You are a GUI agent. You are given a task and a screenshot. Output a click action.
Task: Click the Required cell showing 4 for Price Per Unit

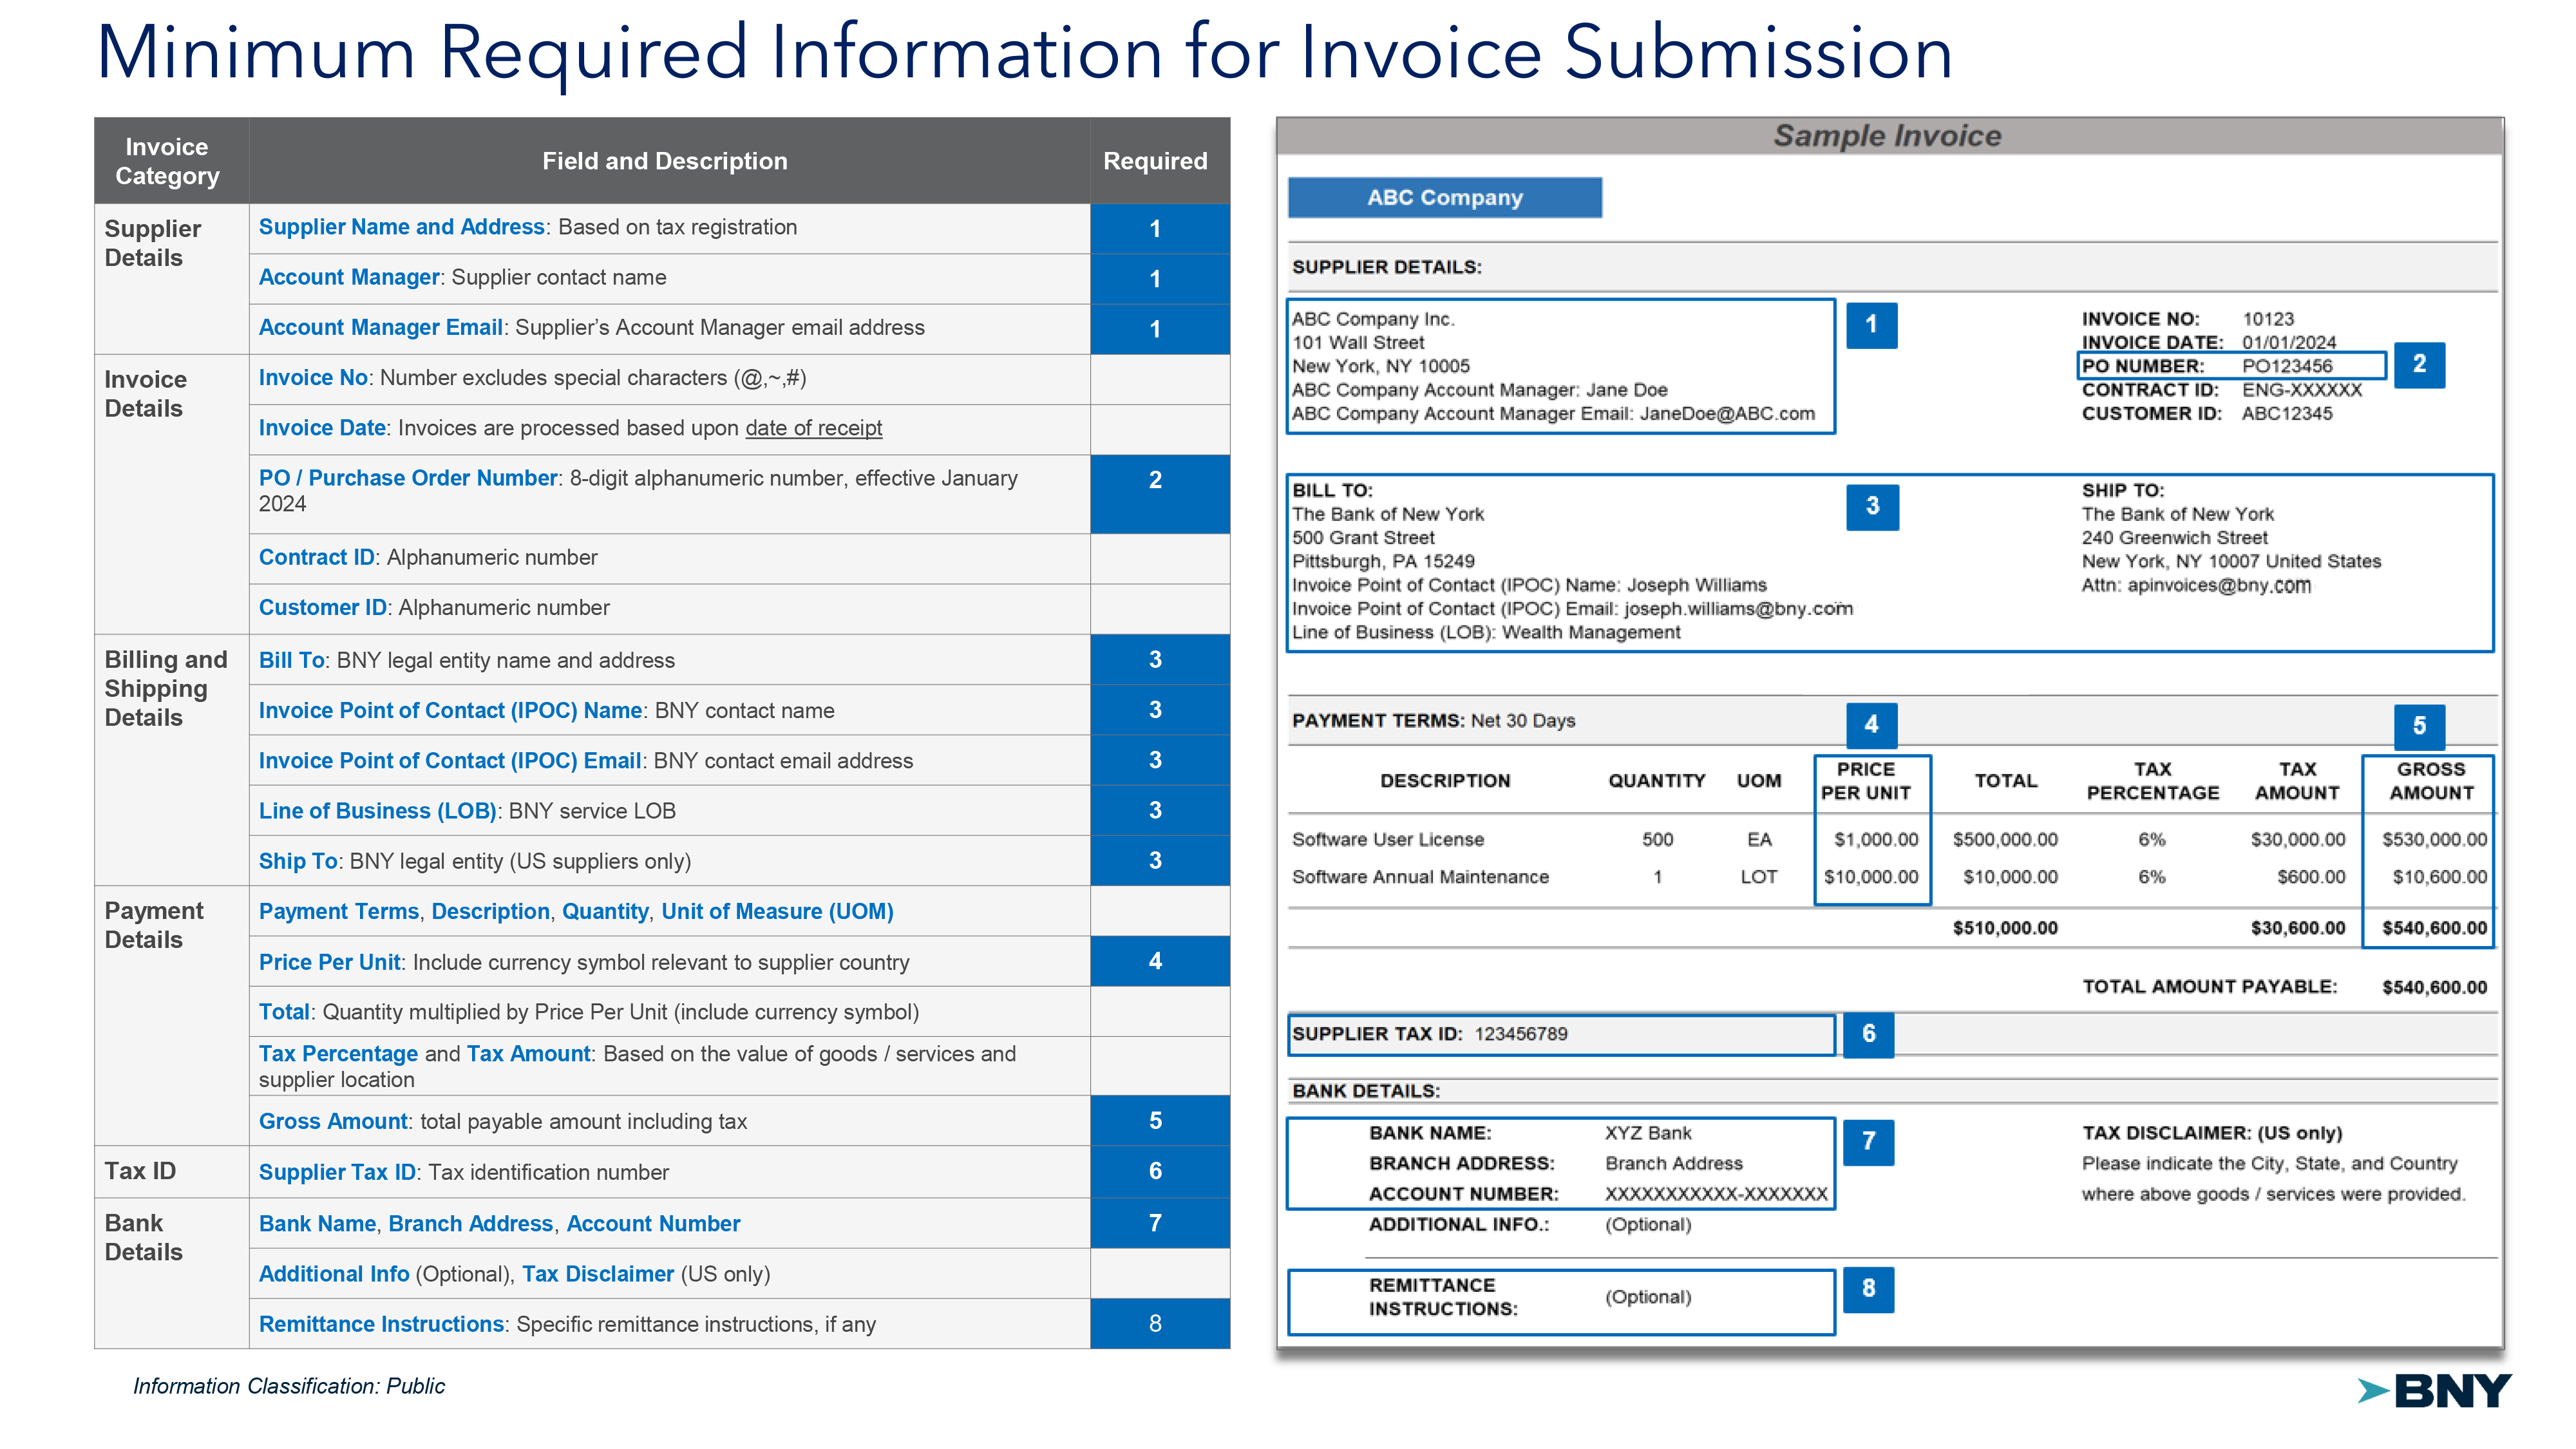click(1155, 961)
